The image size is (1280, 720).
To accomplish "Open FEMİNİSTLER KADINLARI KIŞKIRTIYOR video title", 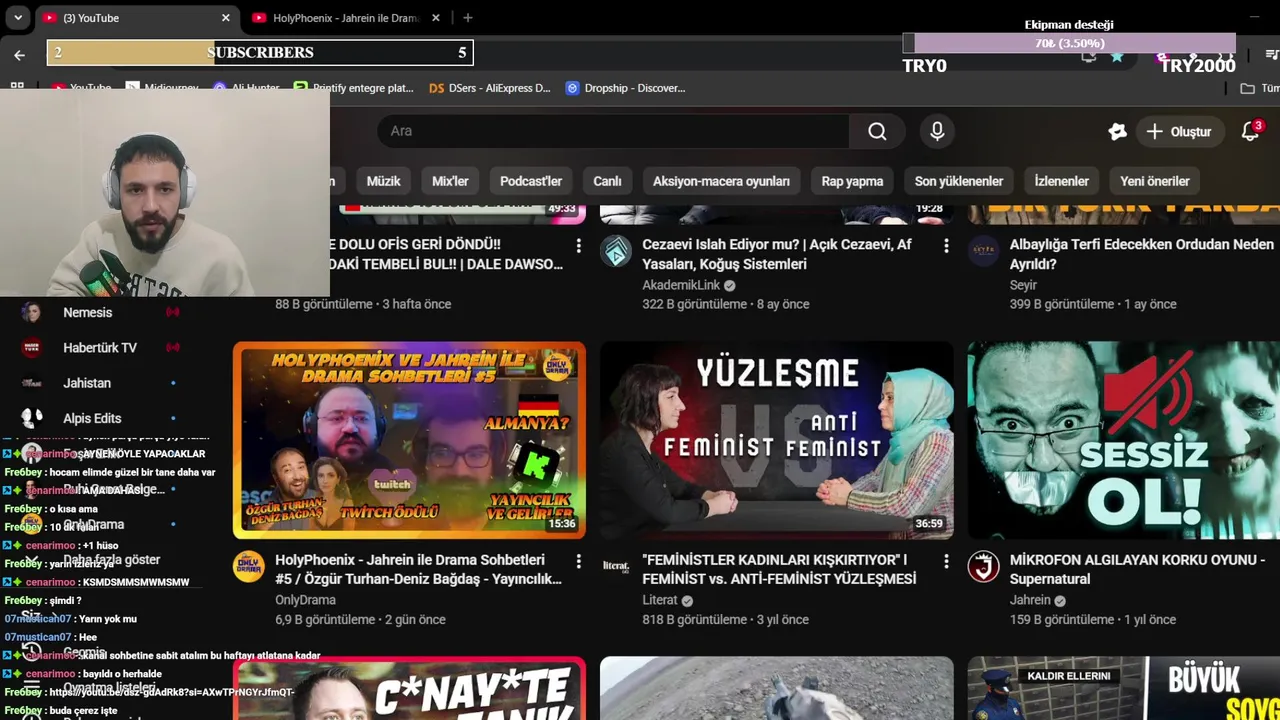I will point(779,569).
